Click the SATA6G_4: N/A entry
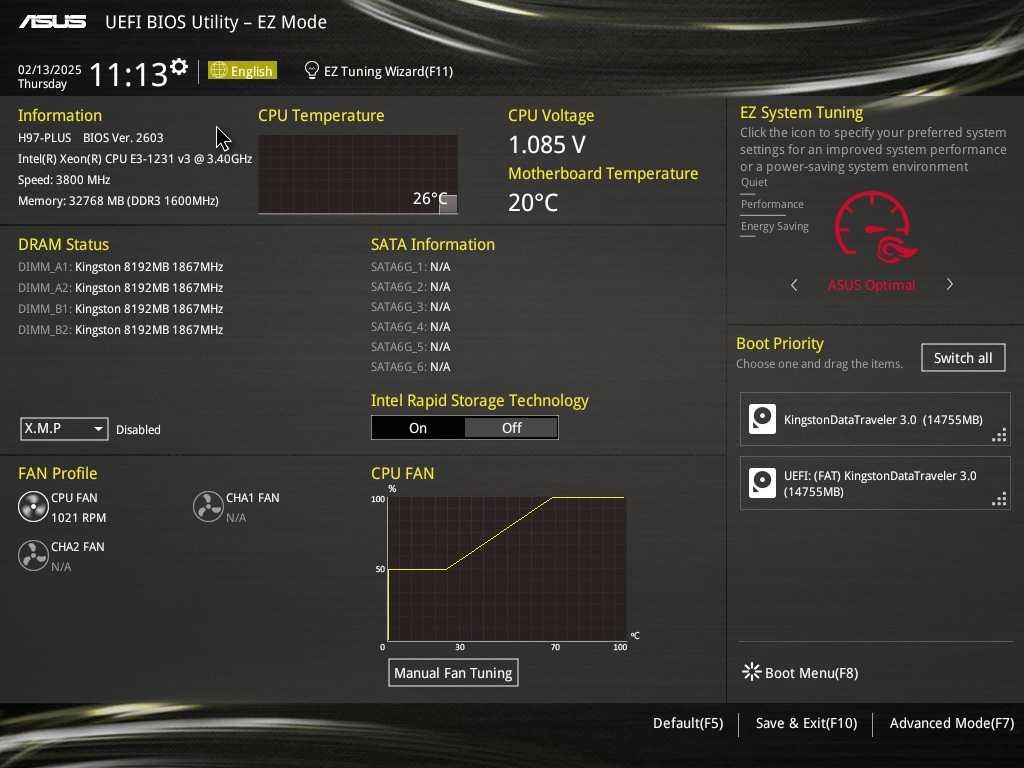This screenshot has height=768, width=1024. (411, 327)
